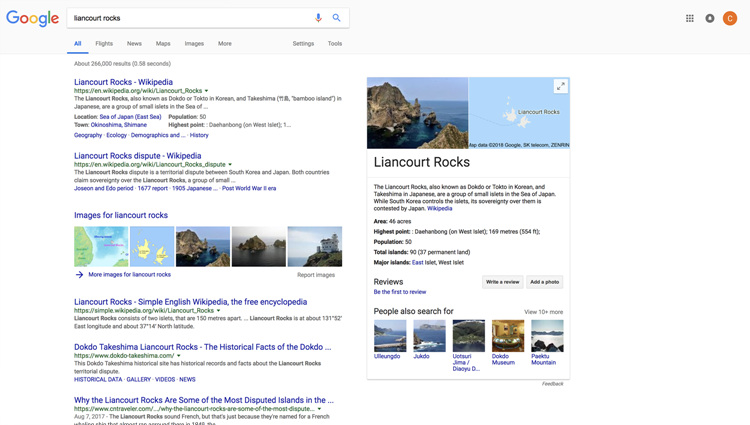Start voice search with microphone icon

pyautogui.click(x=318, y=18)
